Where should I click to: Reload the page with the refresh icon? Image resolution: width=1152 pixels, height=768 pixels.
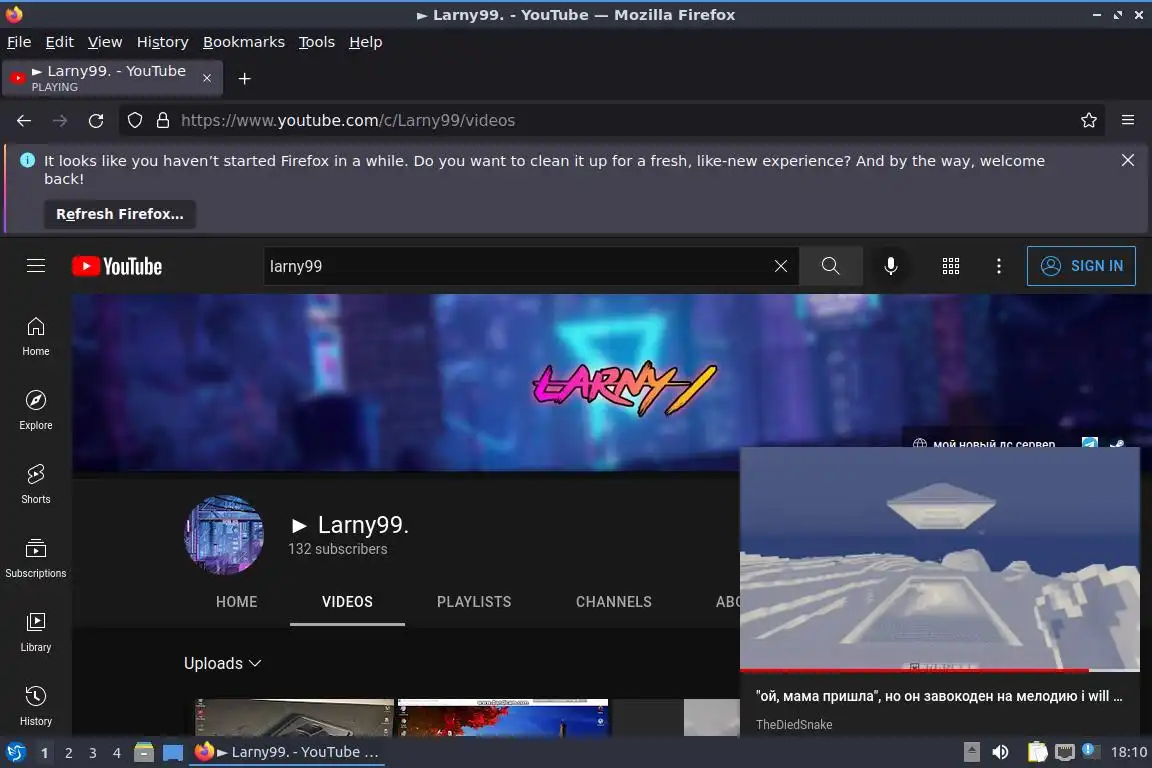point(96,121)
